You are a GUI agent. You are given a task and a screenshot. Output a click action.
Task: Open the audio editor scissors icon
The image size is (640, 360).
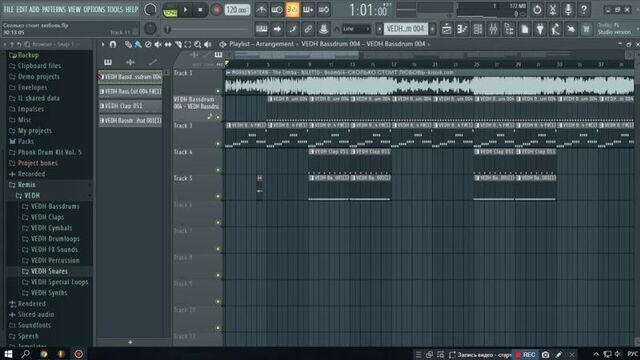coord(552,9)
